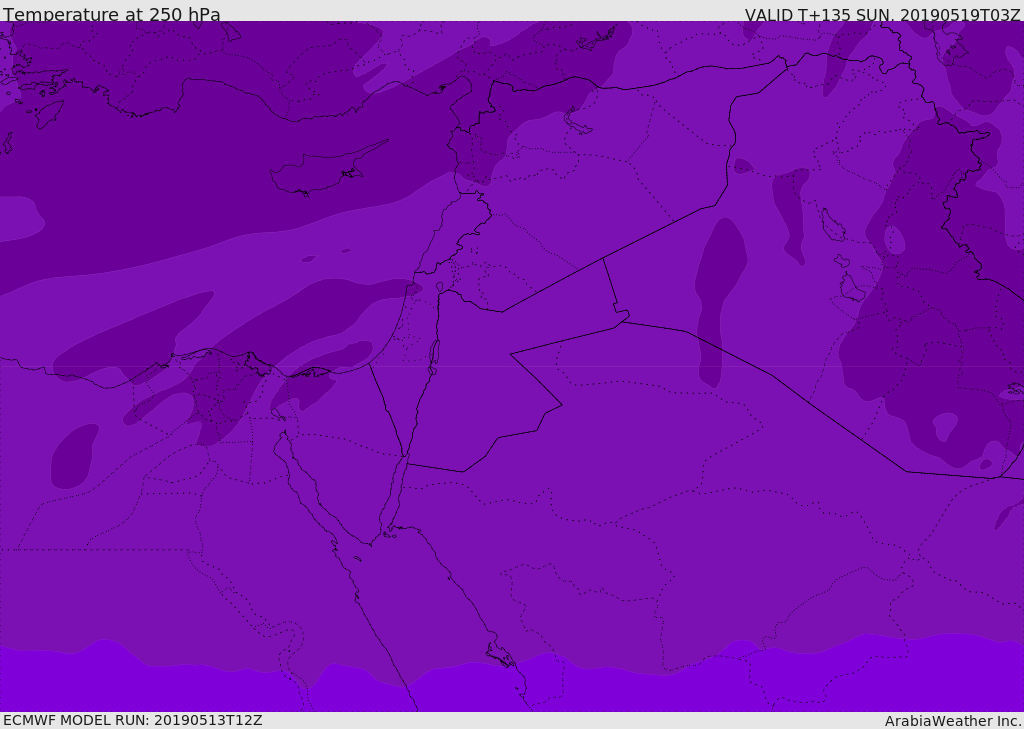The width and height of the screenshot is (1024, 729).
Task: Click the 'Temperature at 250 hPa' title text
Action: pyautogui.click(x=112, y=14)
